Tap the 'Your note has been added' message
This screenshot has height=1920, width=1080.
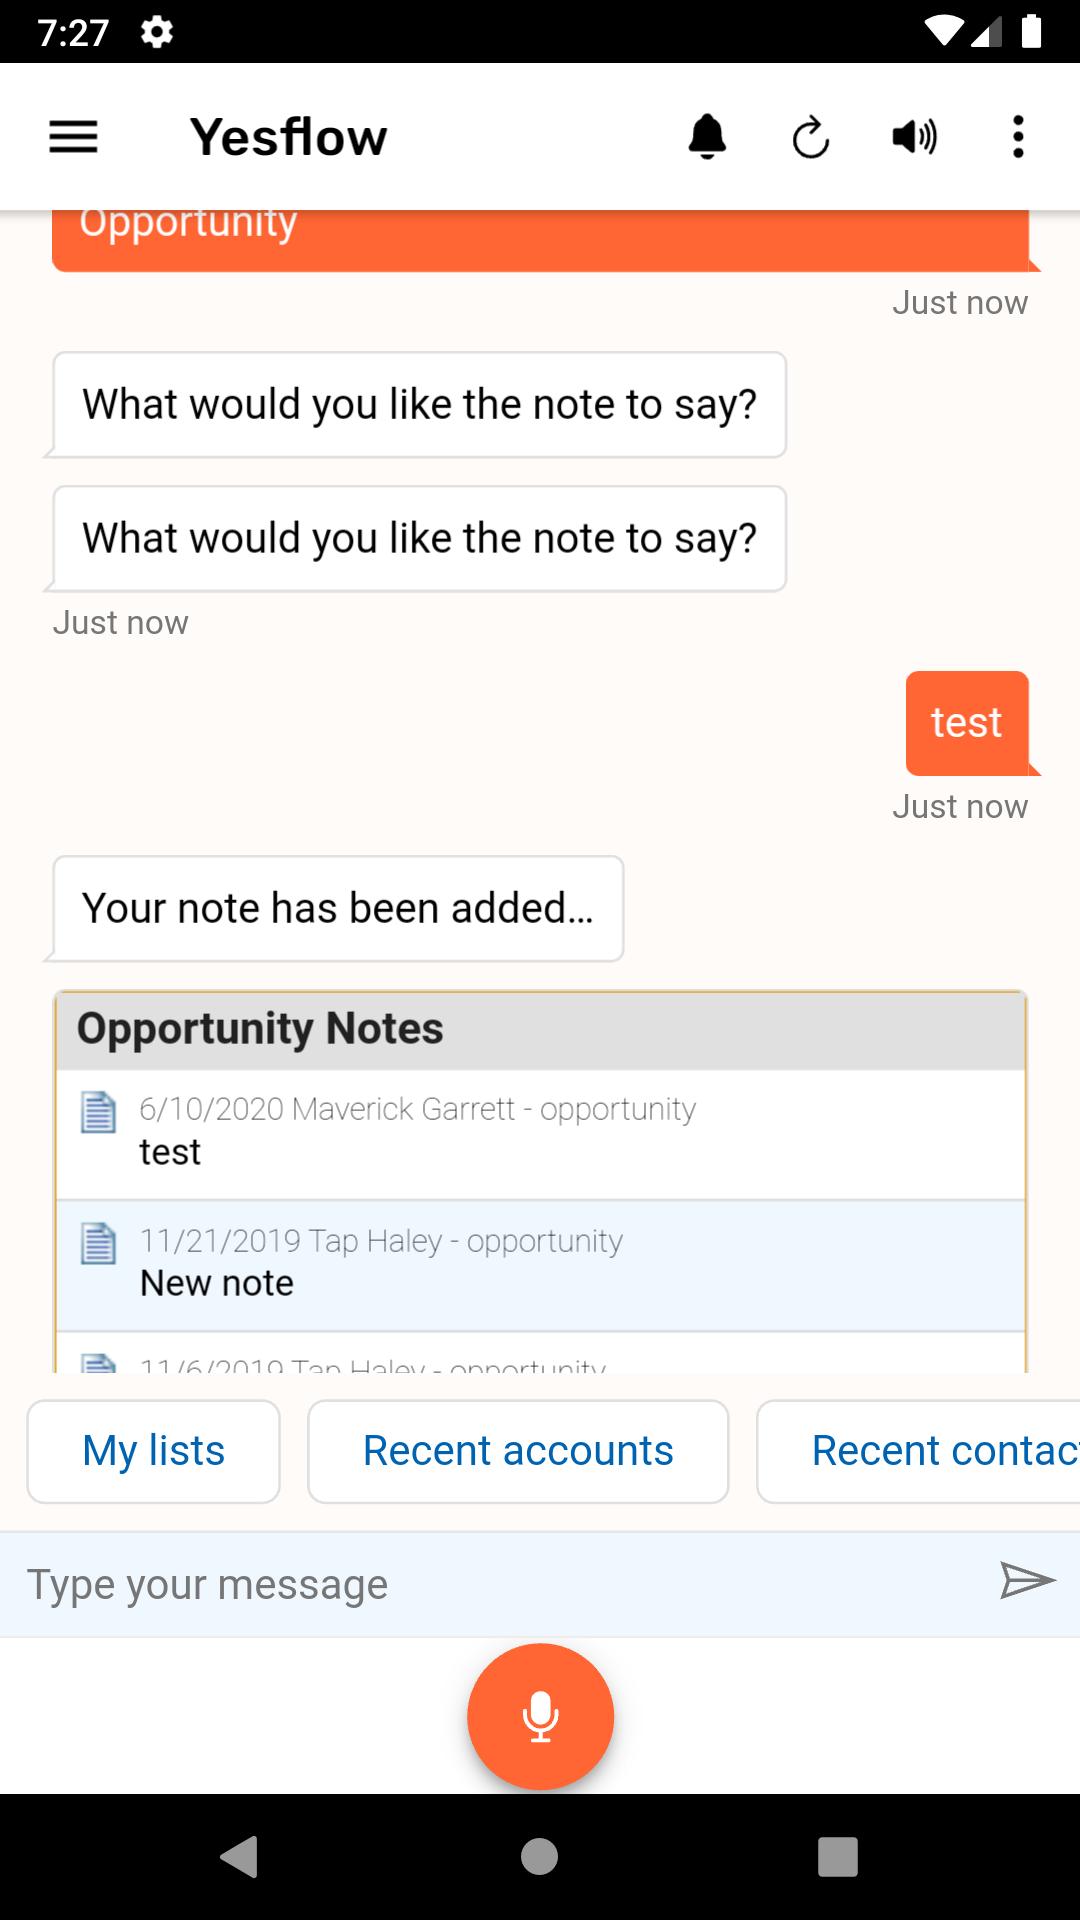click(x=338, y=908)
